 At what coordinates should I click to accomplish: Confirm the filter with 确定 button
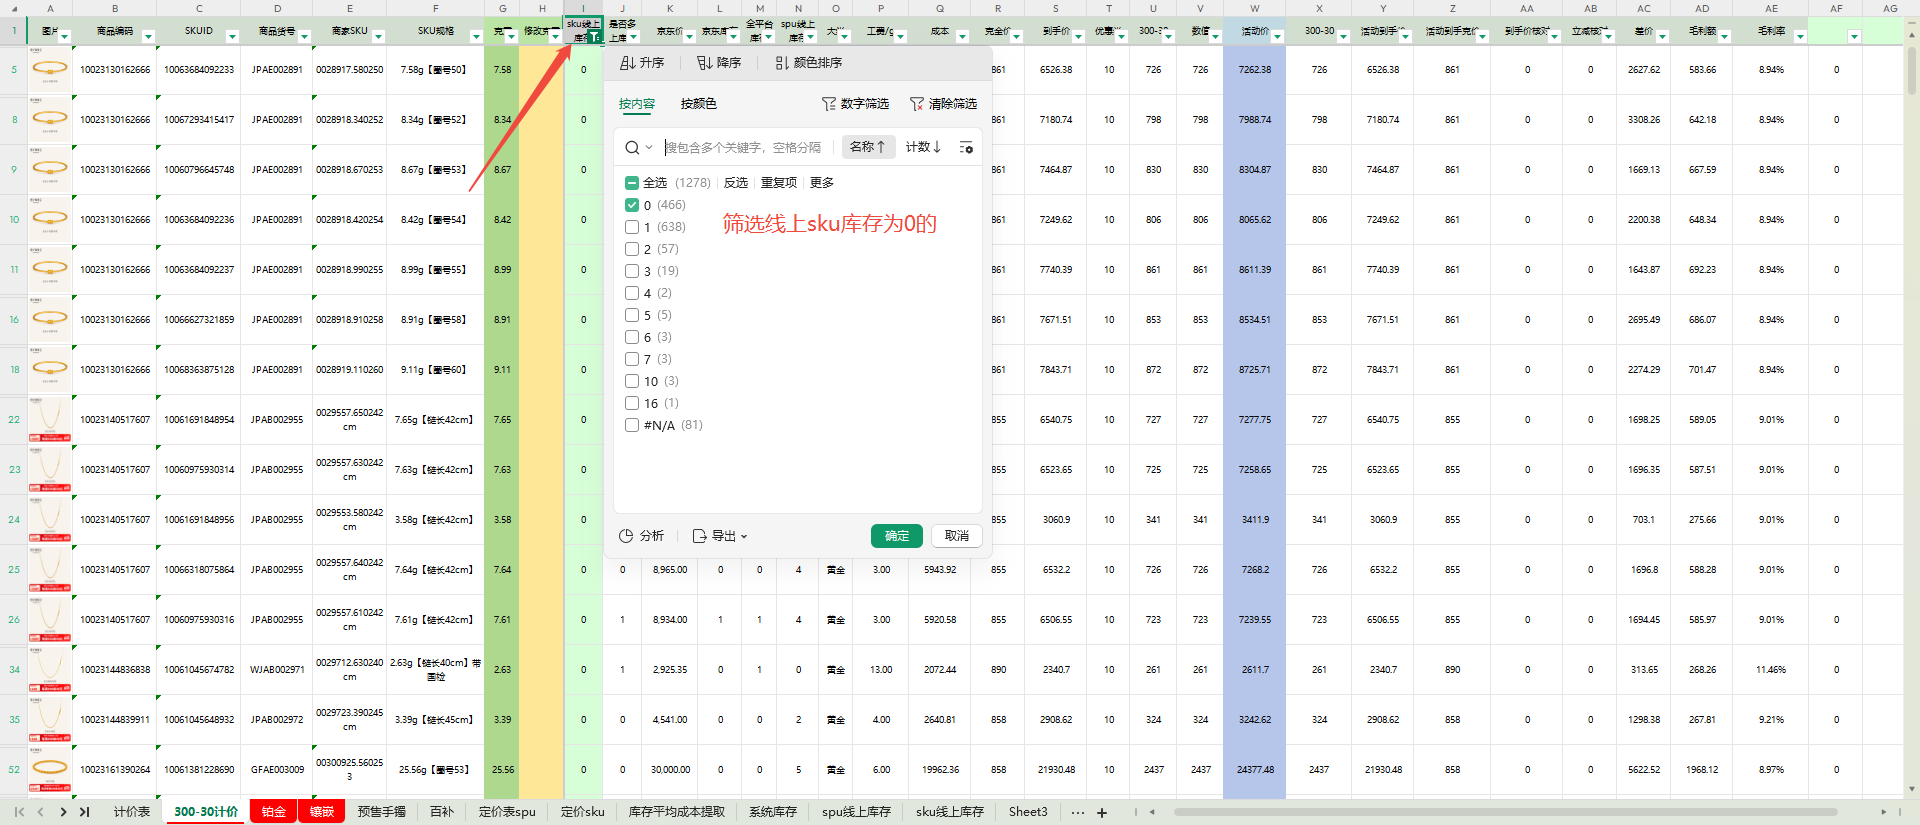pos(896,536)
